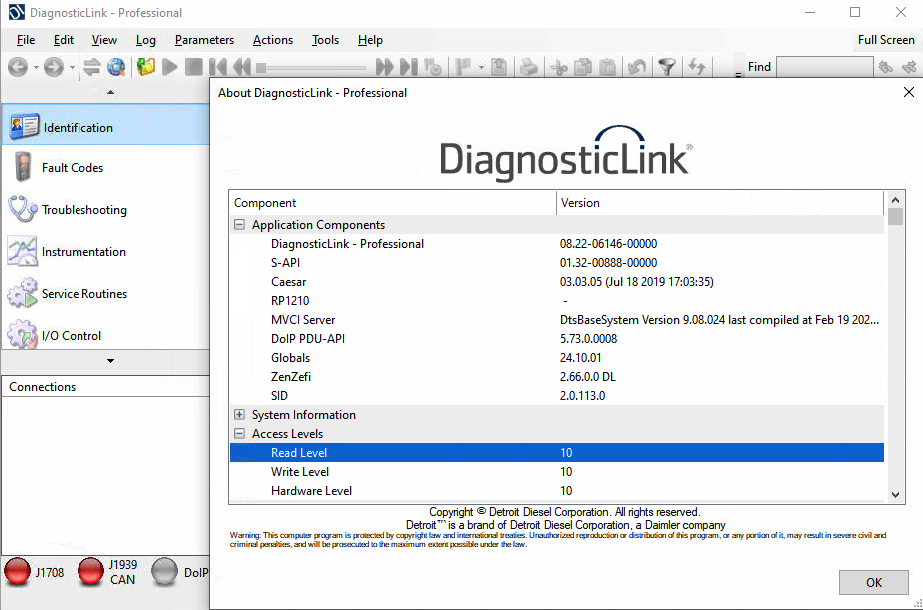Click the Find next binoculars icon

coord(909,67)
